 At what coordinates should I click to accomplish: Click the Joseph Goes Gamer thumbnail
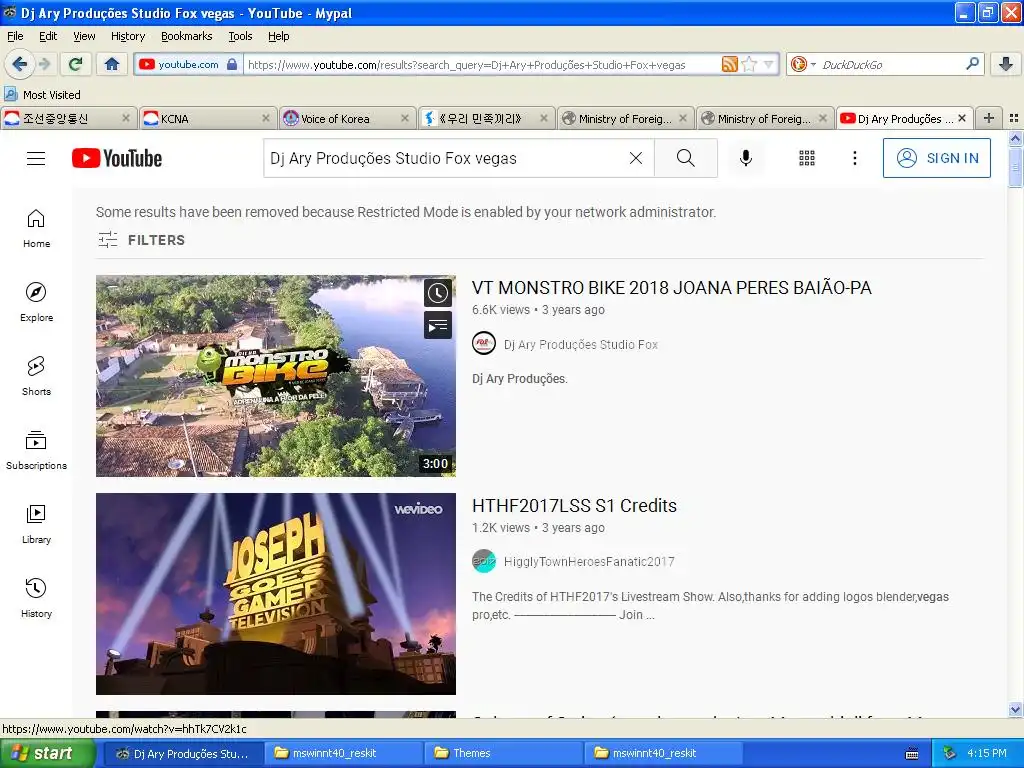(276, 594)
